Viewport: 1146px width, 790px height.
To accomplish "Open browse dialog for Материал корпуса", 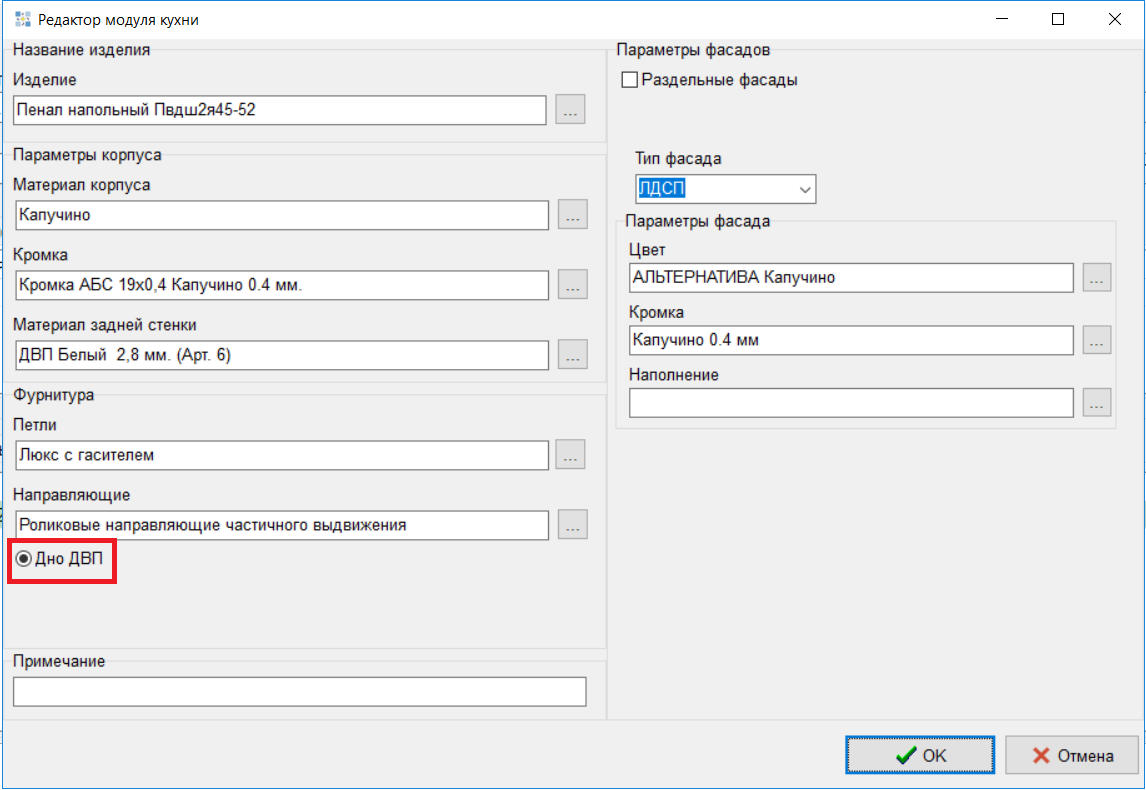I will (572, 214).
